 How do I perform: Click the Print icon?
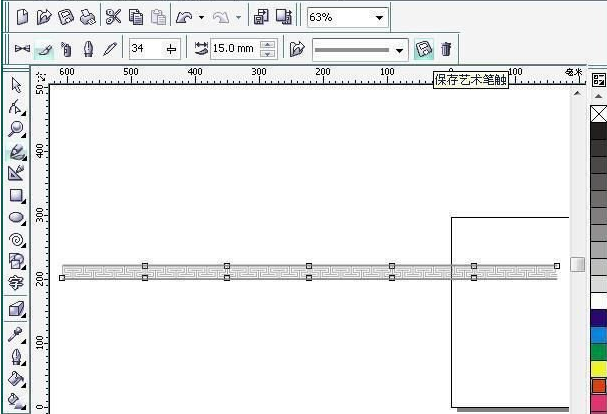point(87,17)
